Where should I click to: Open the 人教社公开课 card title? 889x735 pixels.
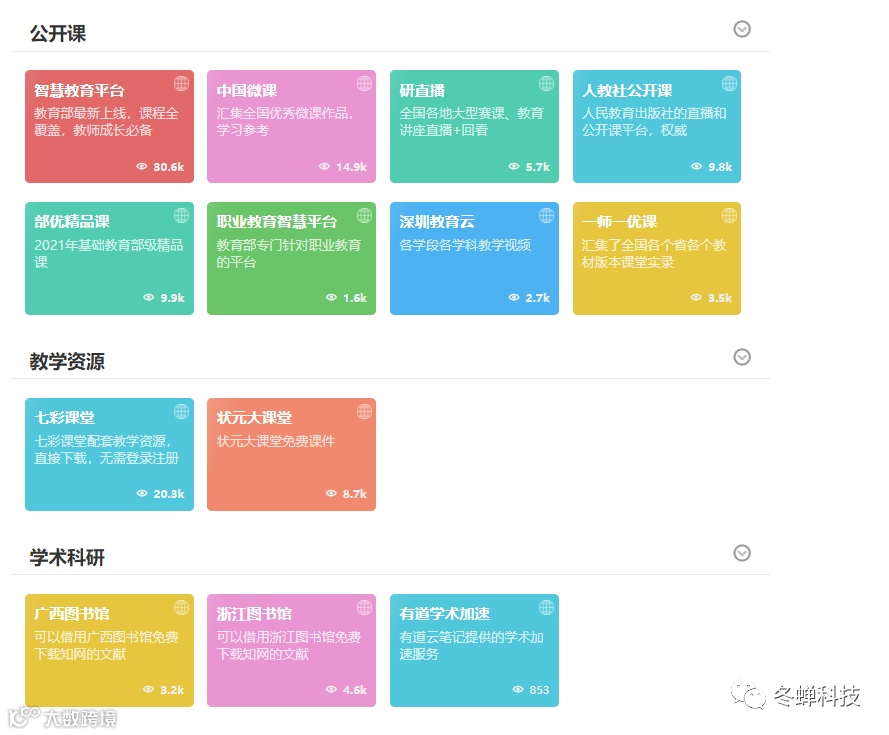click(627, 90)
